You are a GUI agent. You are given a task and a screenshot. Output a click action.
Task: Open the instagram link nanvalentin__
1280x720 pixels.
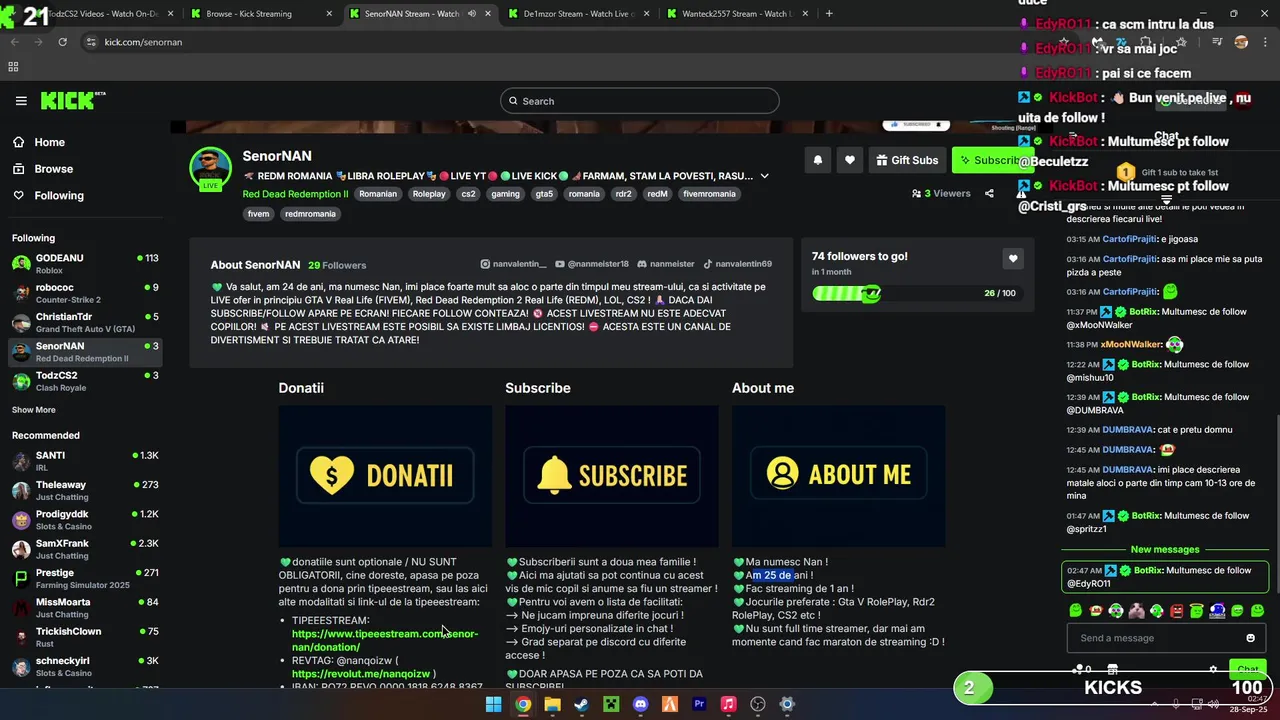pos(514,264)
